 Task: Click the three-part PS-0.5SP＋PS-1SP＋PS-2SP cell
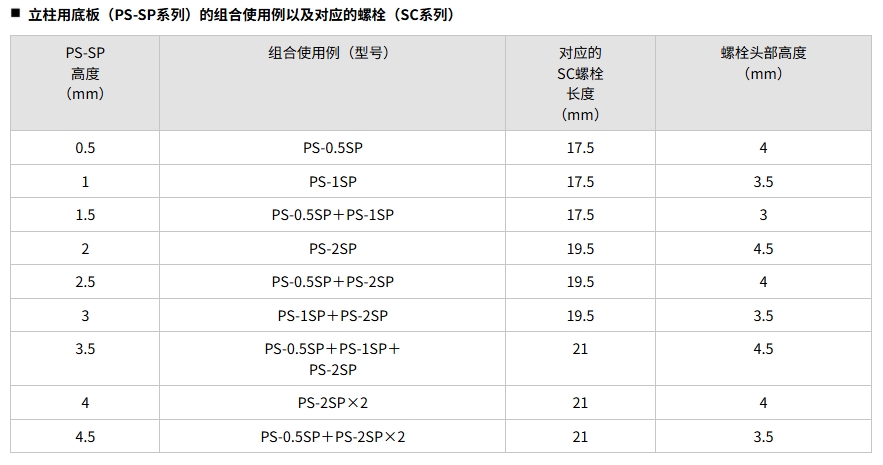(332, 359)
